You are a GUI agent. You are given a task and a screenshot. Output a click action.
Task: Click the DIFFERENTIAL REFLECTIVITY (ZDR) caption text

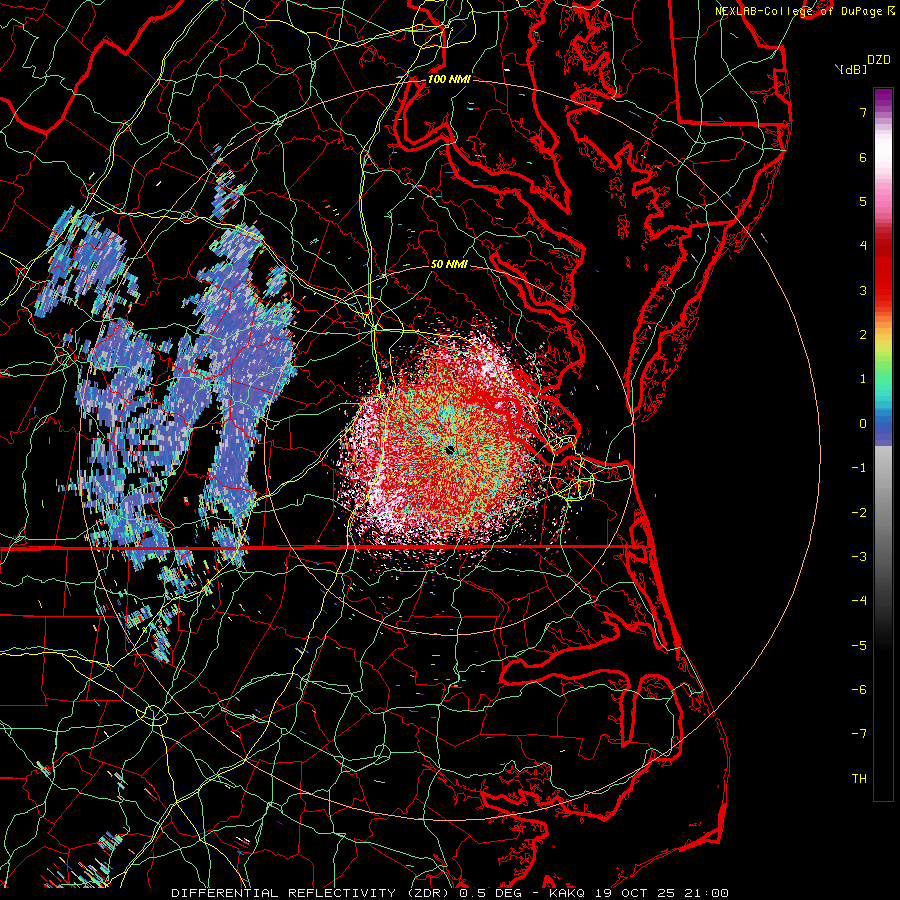[x=312, y=893]
